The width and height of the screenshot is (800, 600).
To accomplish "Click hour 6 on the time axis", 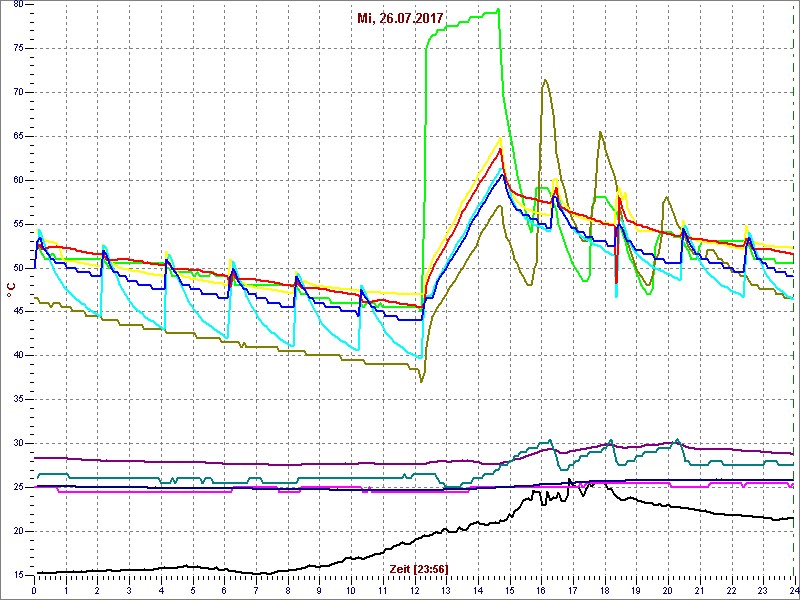I will [224, 590].
